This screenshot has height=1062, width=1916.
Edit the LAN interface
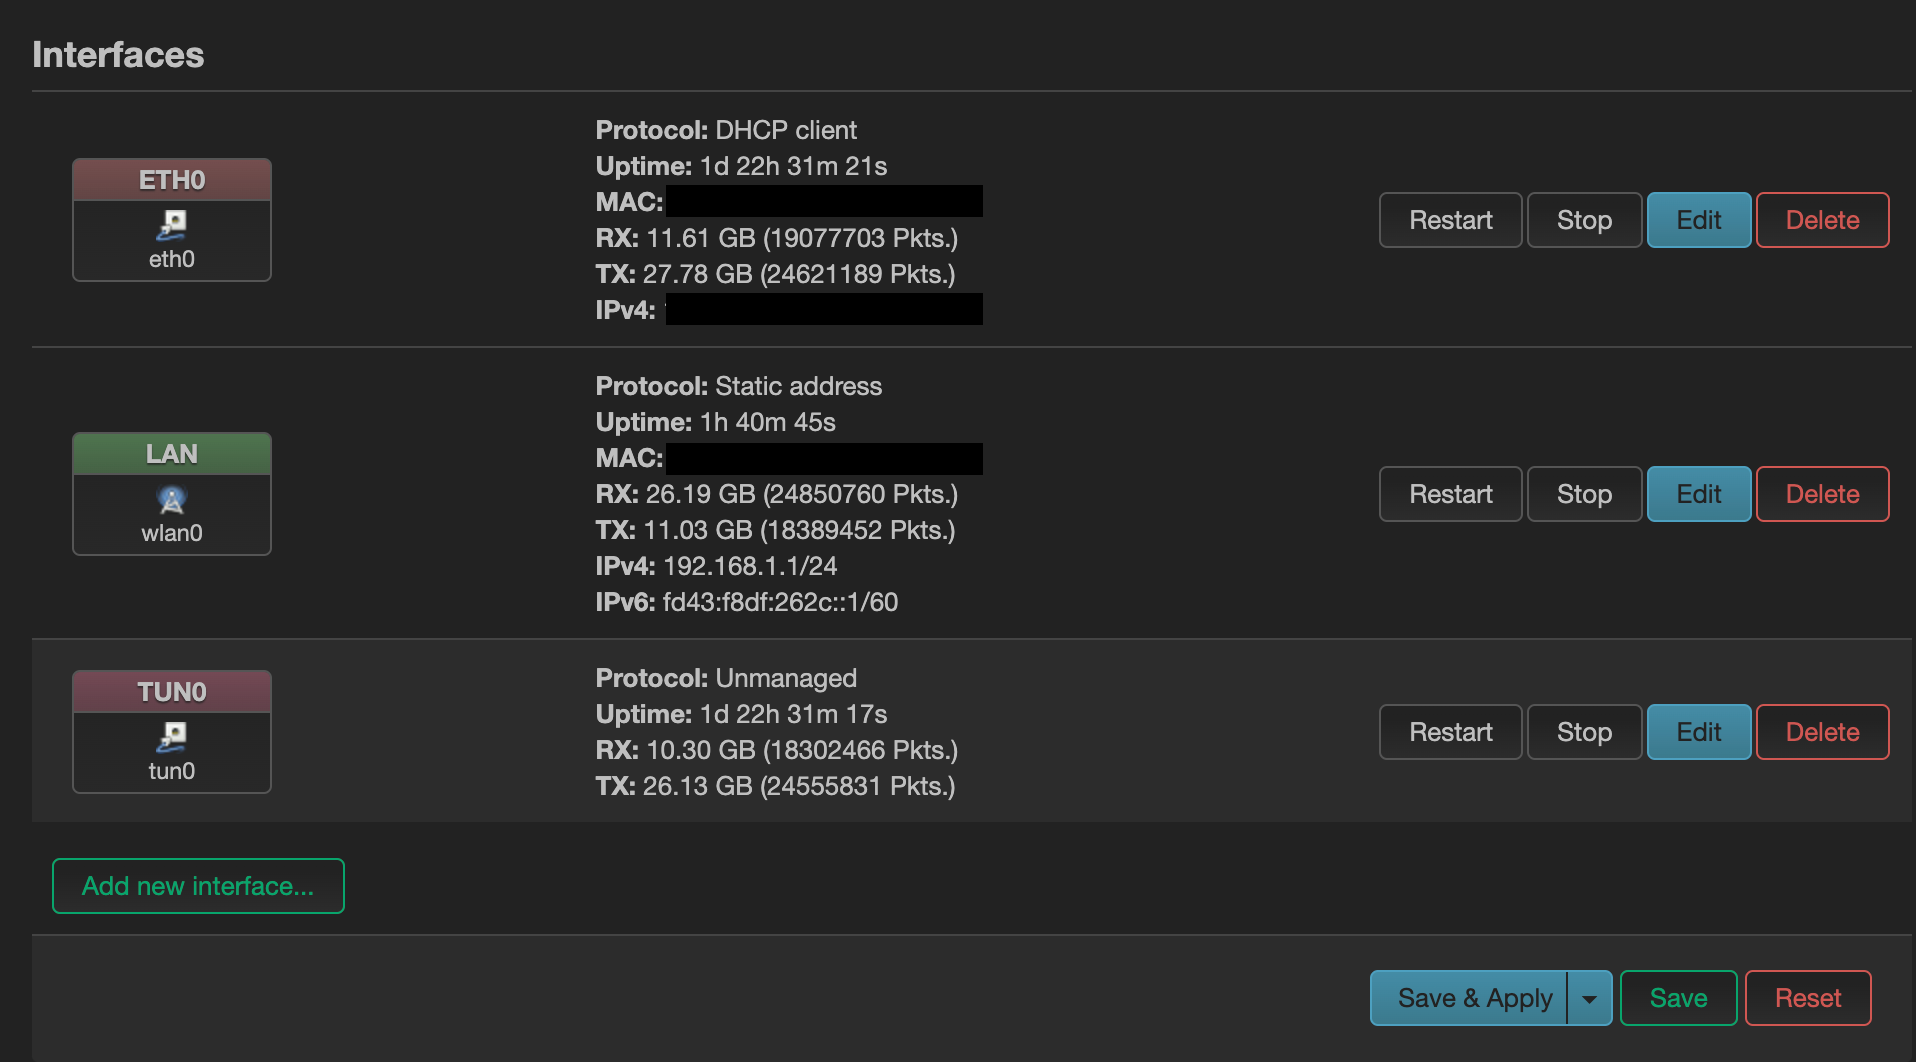pyautogui.click(x=1698, y=494)
